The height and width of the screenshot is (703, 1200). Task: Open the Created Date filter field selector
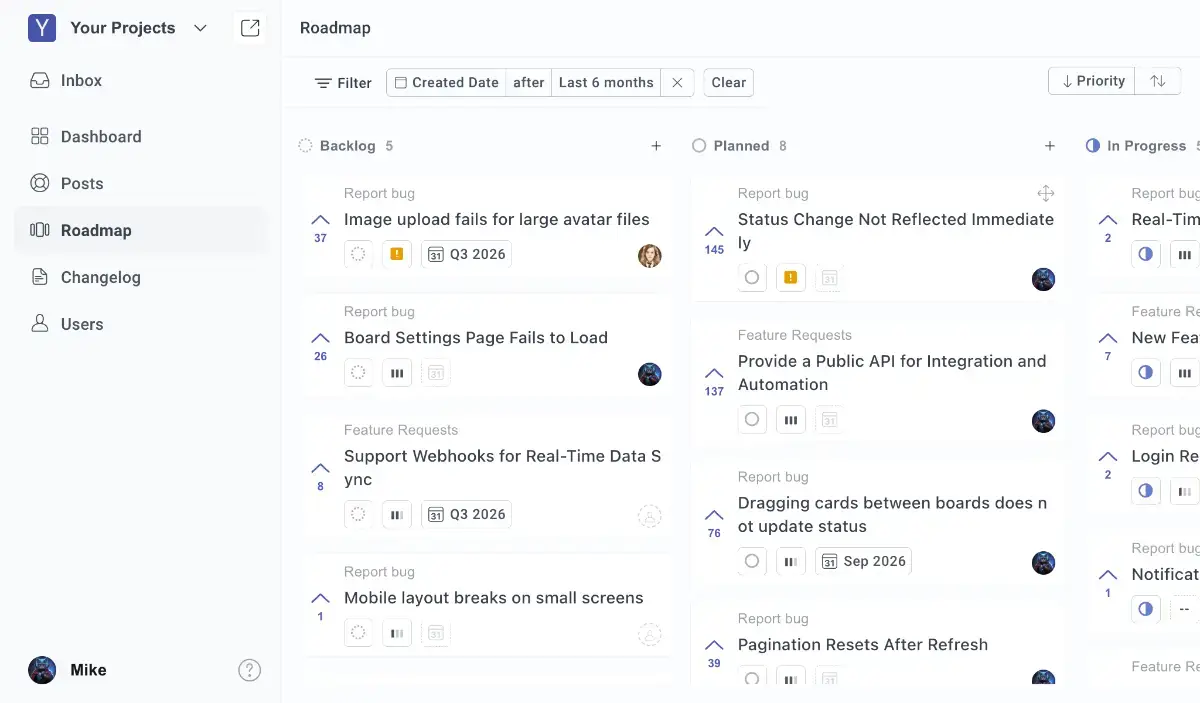click(446, 83)
